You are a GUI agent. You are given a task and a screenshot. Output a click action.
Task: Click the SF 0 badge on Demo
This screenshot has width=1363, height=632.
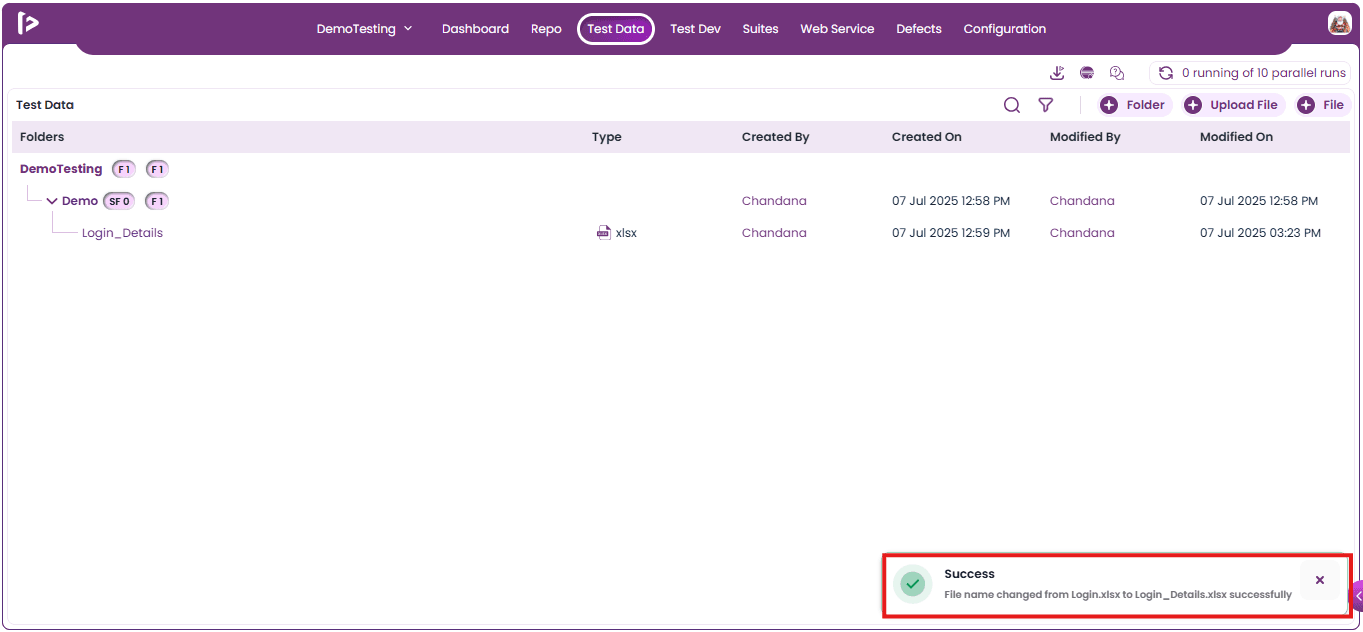click(x=119, y=201)
